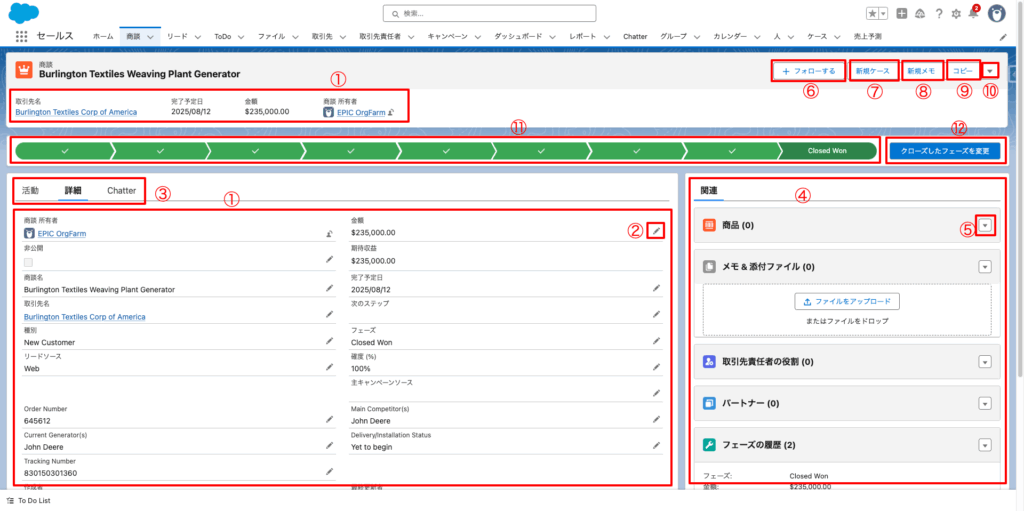Click pencil icon next to Tracking Number
This screenshot has width=1024, height=511.
coord(329,472)
